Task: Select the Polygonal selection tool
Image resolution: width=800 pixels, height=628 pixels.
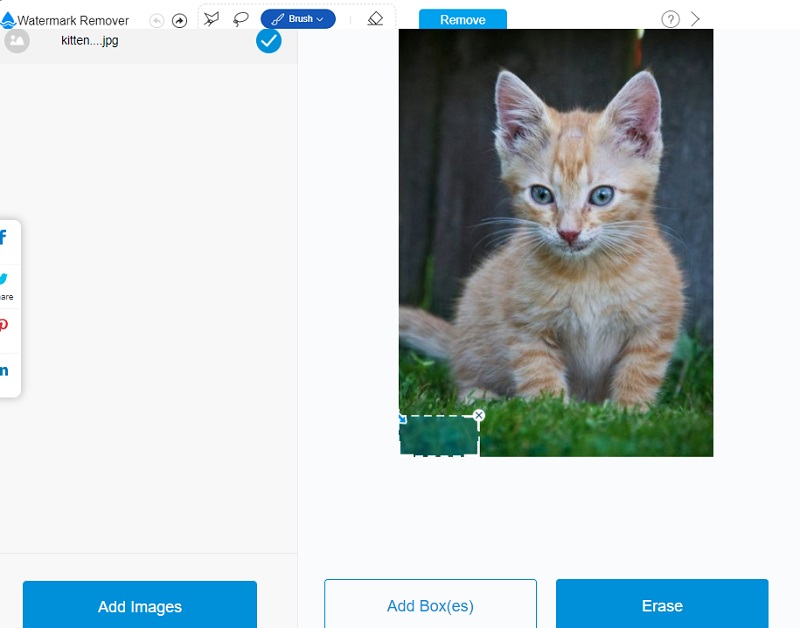Action: (x=210, y=18)
